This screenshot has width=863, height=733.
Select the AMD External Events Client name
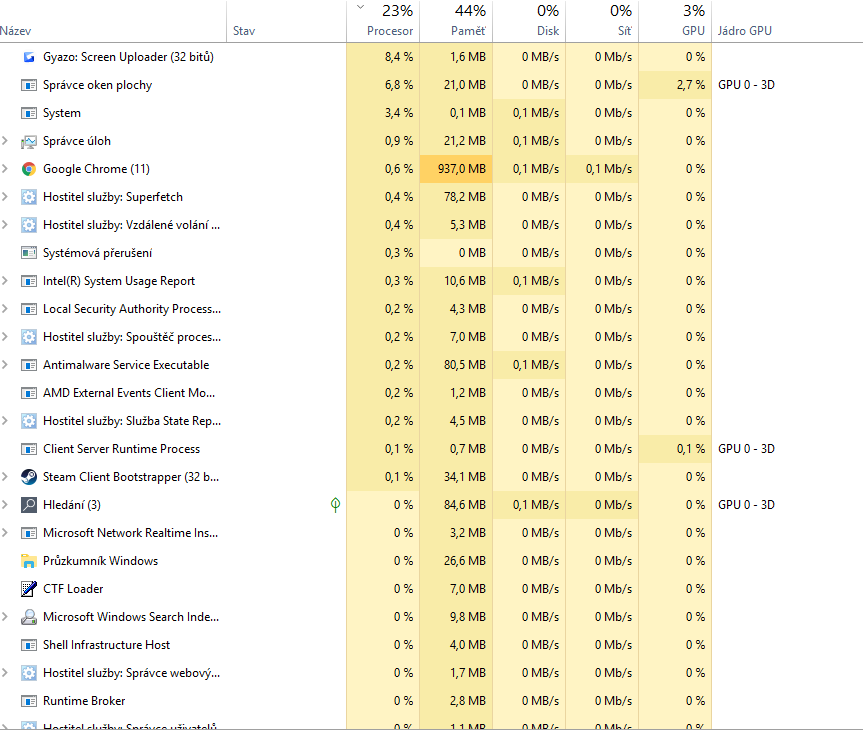129,393
